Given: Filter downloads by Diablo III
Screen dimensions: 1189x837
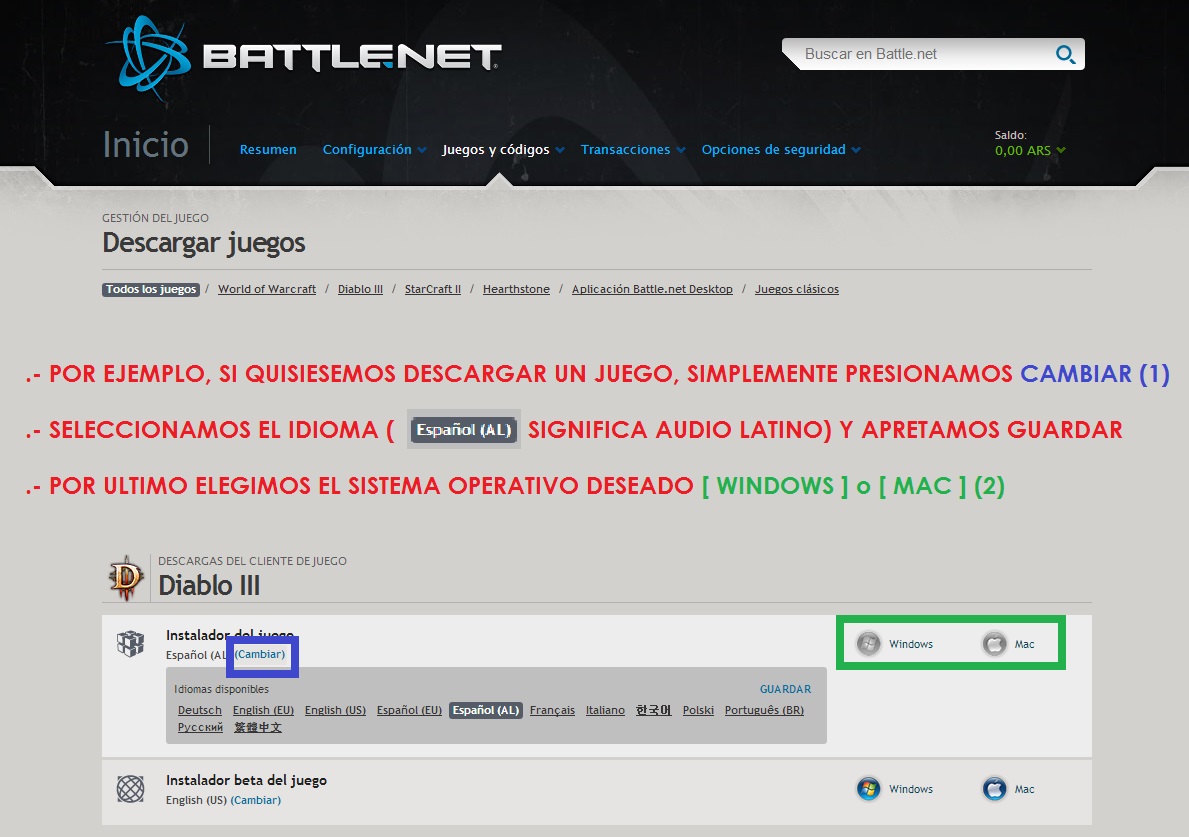Looking at the screenshot, I should [x=360, y=289].
